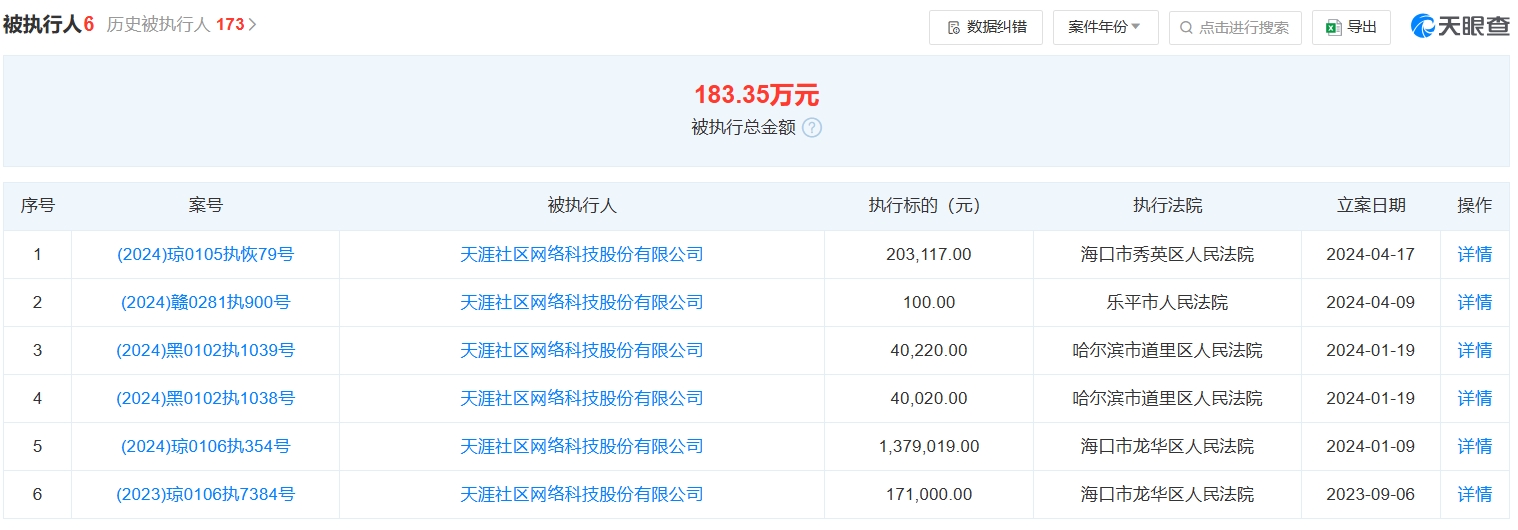Click the 数据纠错 button

click(986, 27)
